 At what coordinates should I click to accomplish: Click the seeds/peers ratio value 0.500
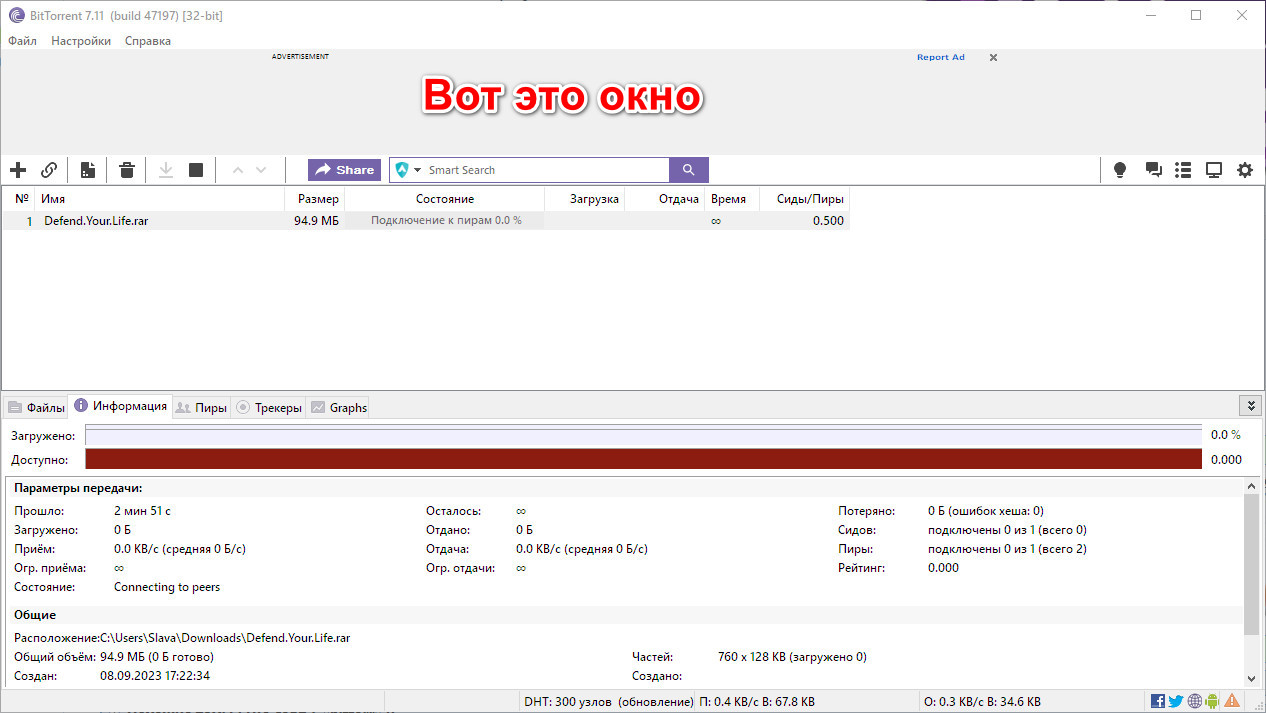click(x=828, y=221)
